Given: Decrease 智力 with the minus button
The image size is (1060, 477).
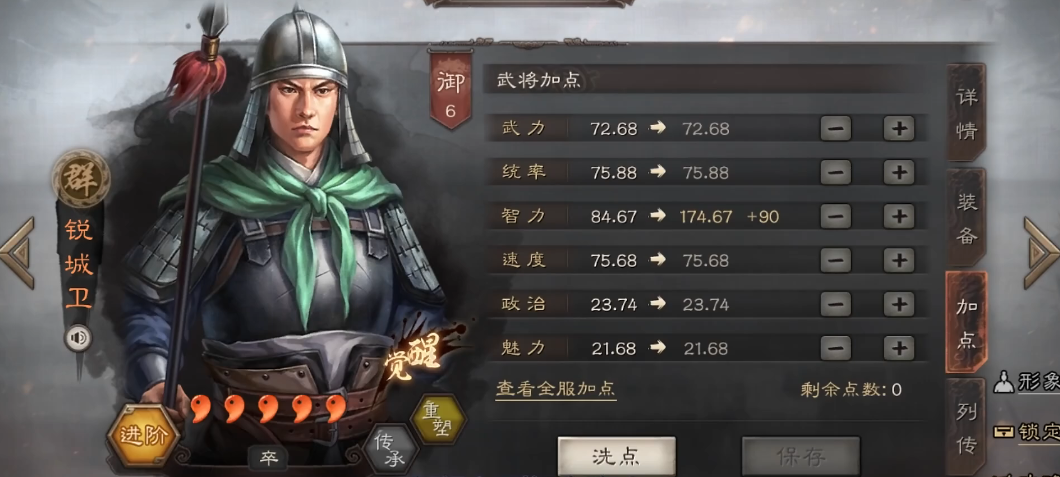Looking at the screenshot, I should [836, 216].
